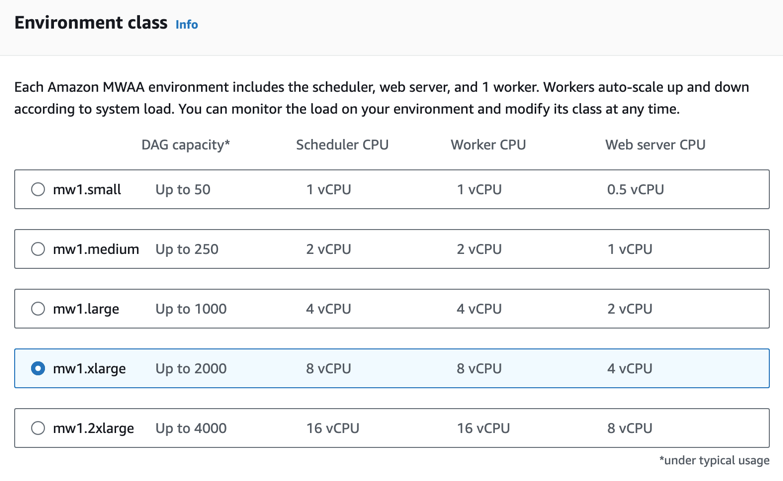The height and width of the screenshot is (481, 783).
Task: Click the mw1.medium class name label
Action: pyautogui.click(x=96, y=249)
